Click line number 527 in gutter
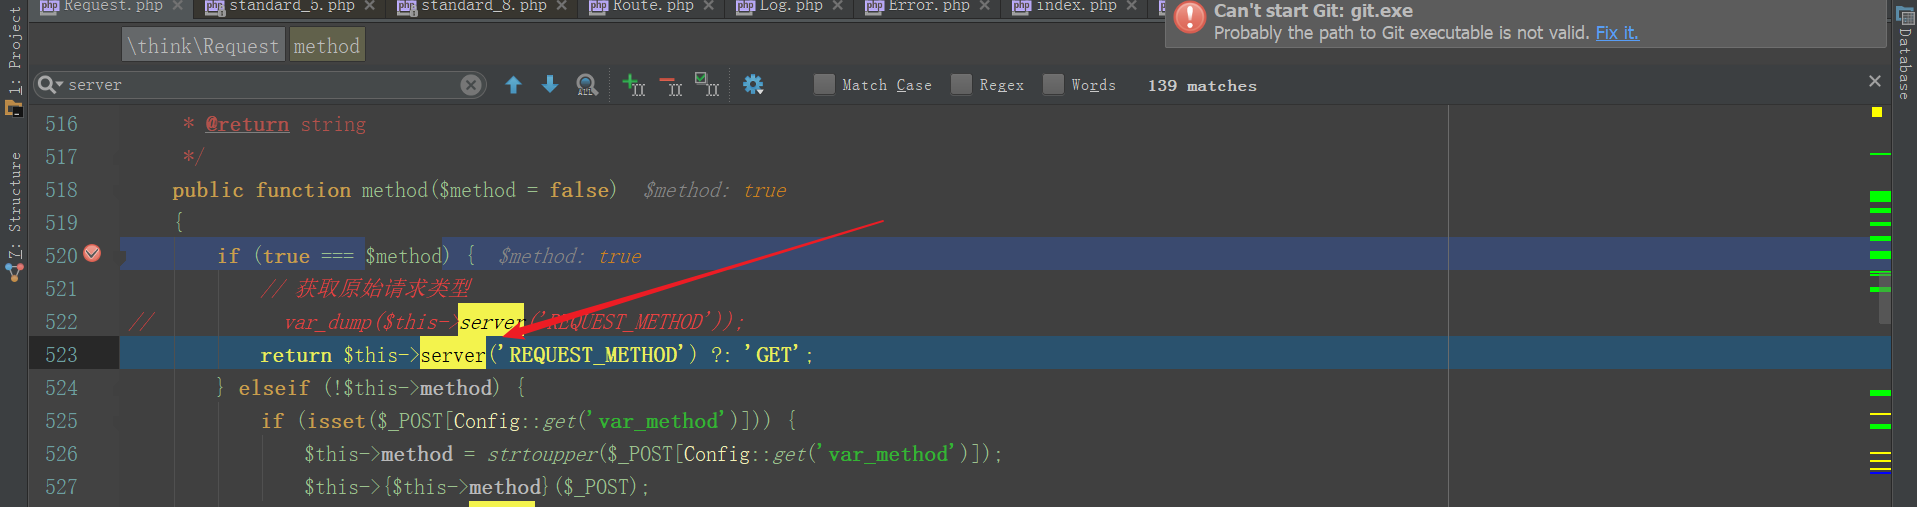 pyautogui.click(x=61, y=487)
